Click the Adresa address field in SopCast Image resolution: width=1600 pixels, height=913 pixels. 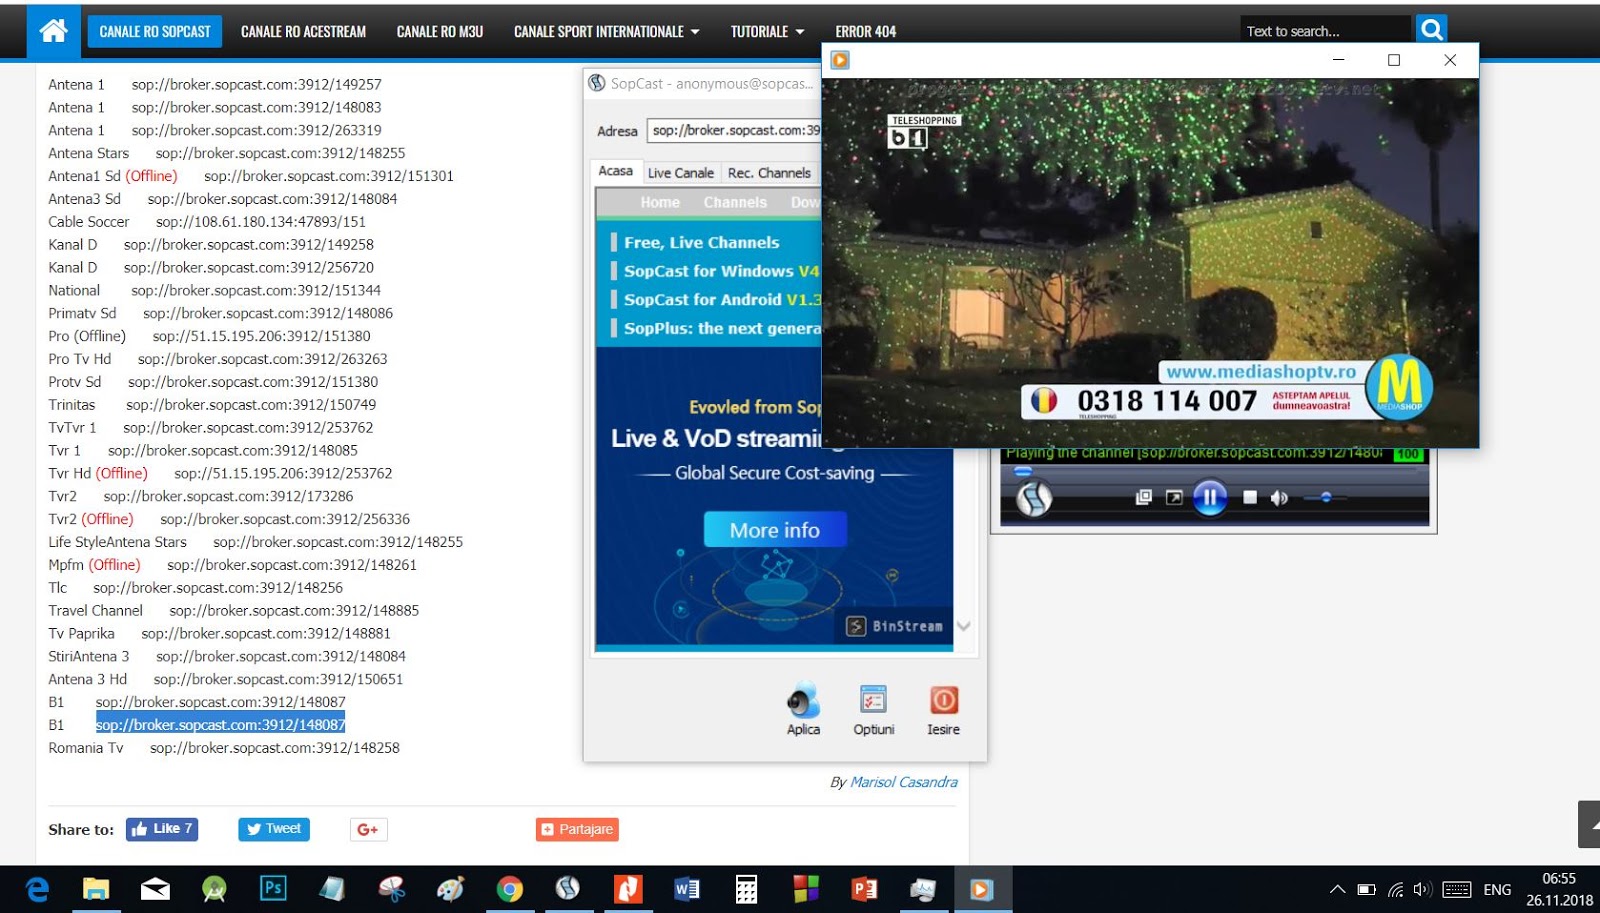(734, 130)
